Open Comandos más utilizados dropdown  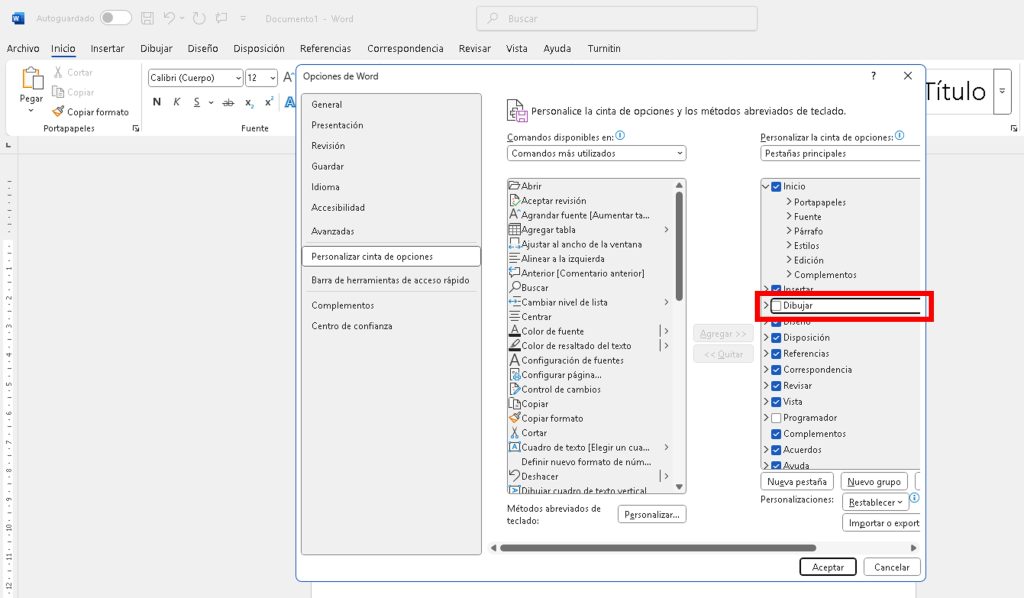[x=596, y=154]
